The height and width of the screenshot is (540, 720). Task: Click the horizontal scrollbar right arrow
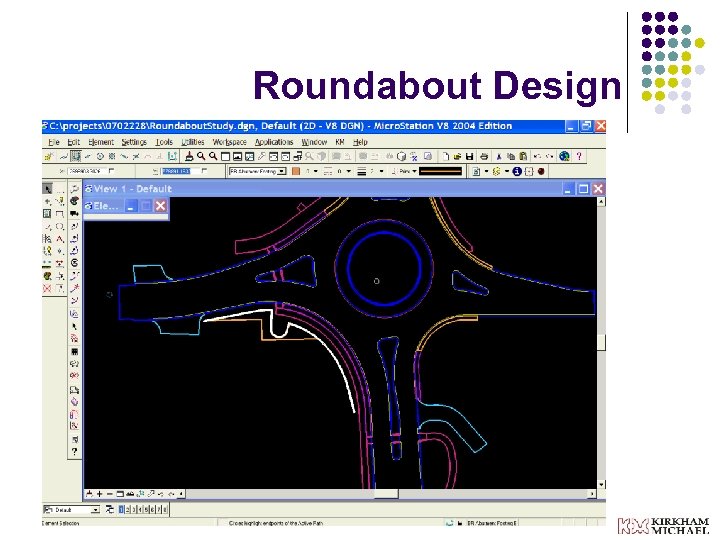[x=592, y=494]
